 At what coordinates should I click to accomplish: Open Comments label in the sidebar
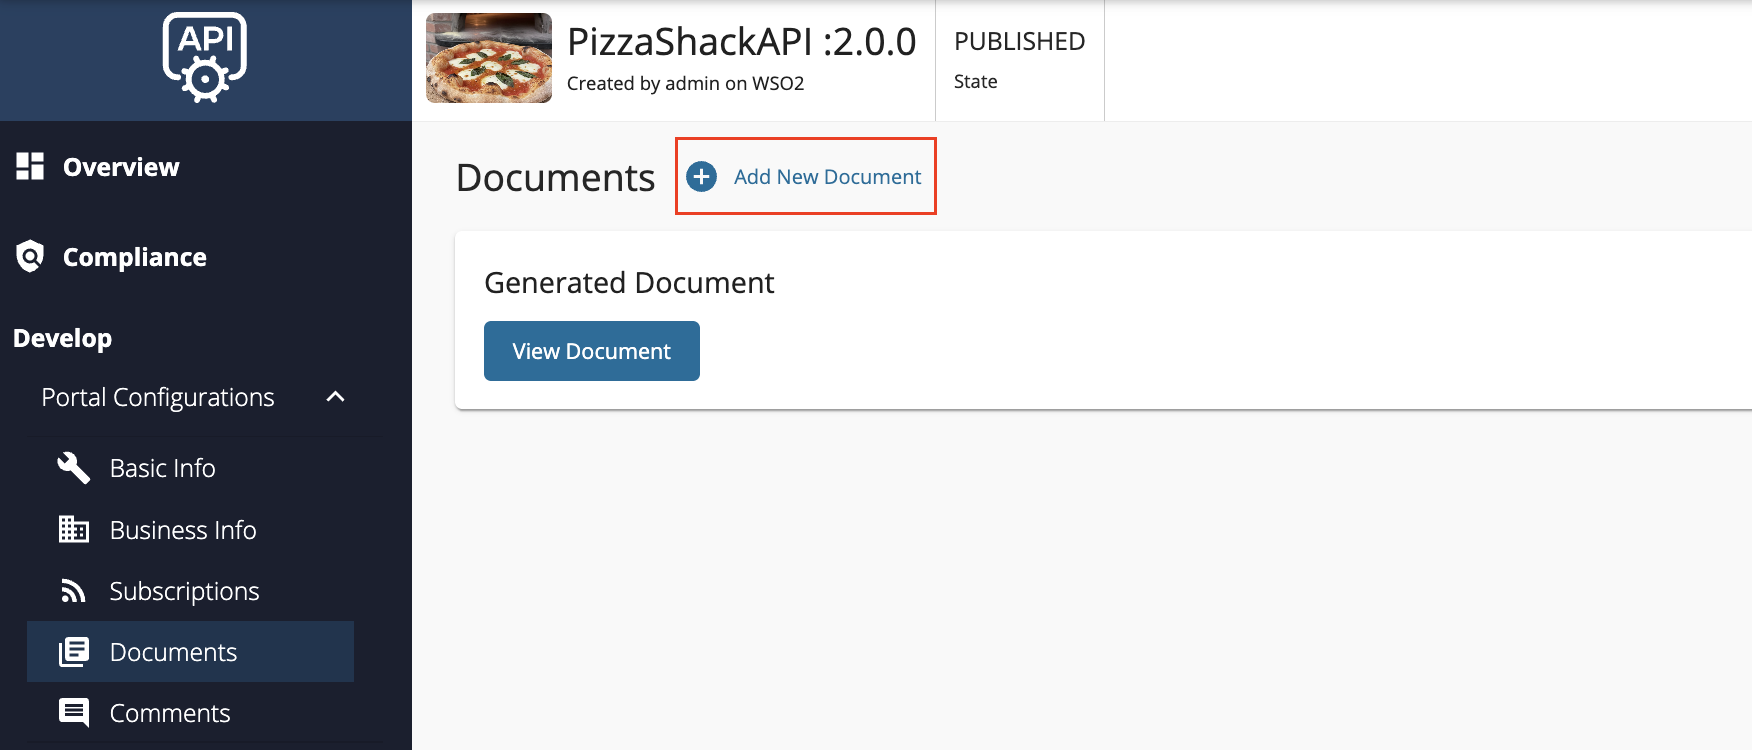(x=170, y=713)
